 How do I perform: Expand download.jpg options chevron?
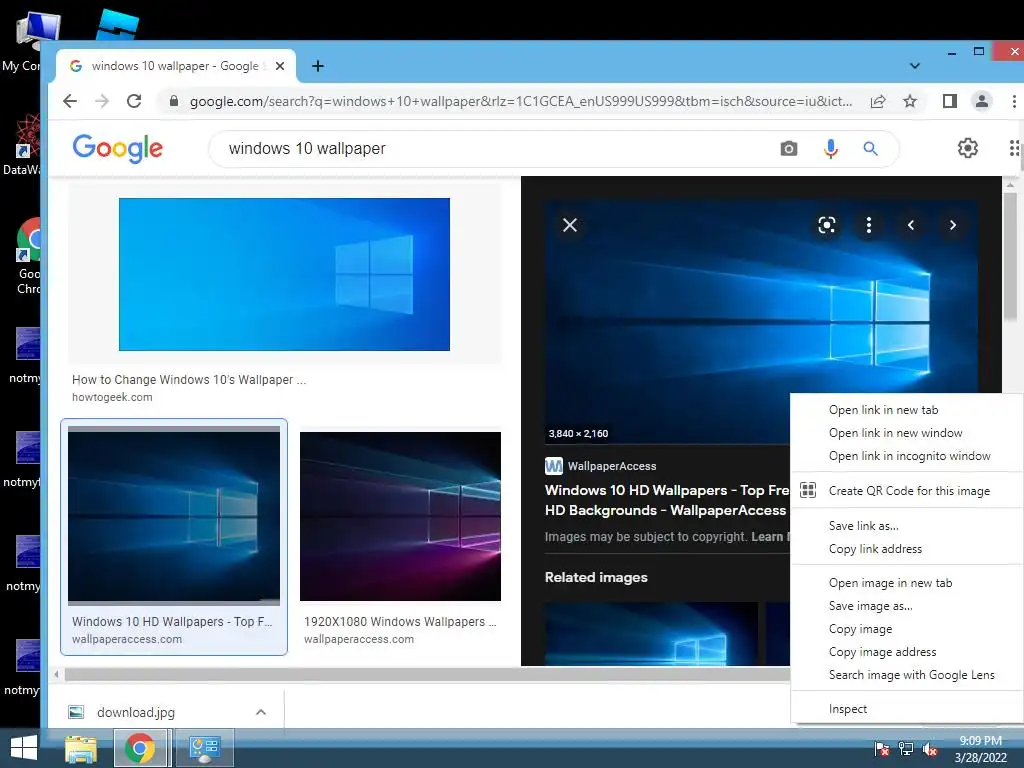(x=261, y=712)
